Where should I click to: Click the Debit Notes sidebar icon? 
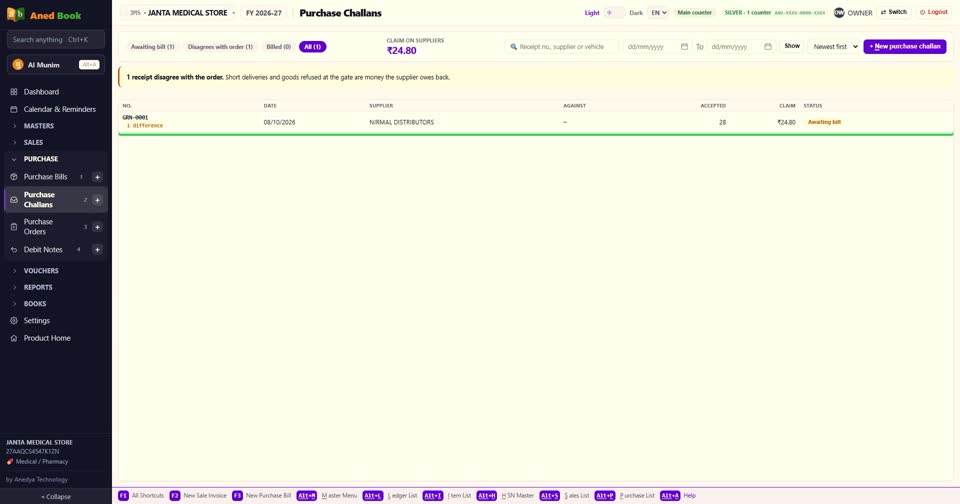(14, 250)
